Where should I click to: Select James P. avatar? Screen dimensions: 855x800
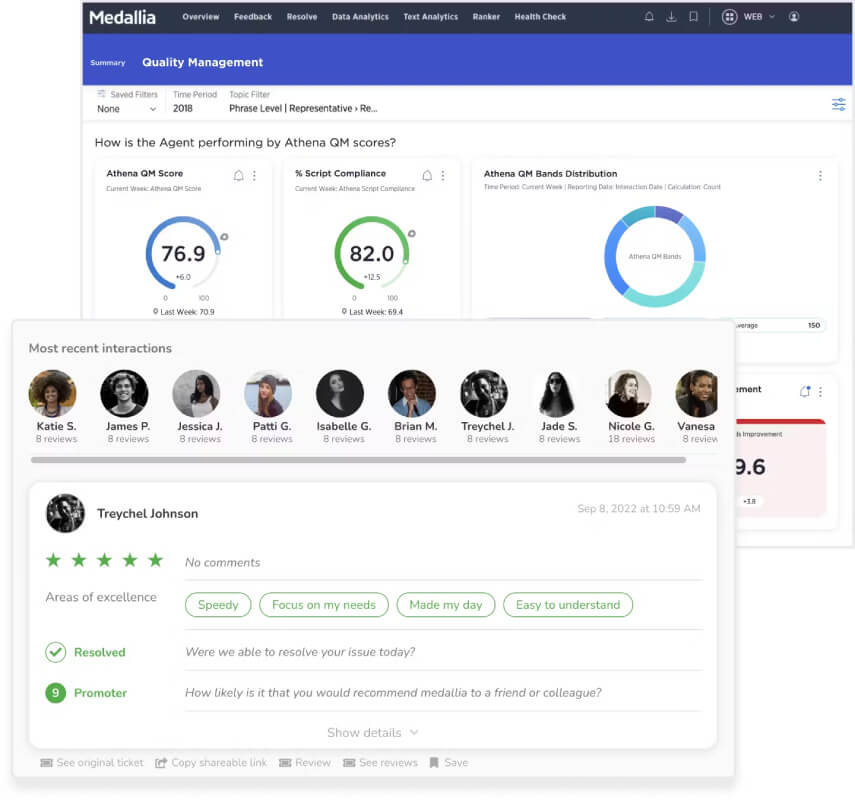124,393
